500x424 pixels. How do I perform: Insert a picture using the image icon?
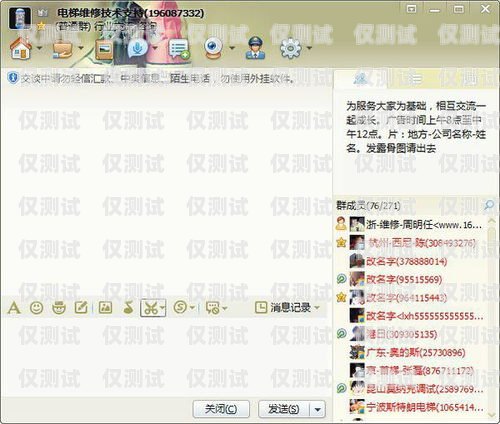[105, 307]
